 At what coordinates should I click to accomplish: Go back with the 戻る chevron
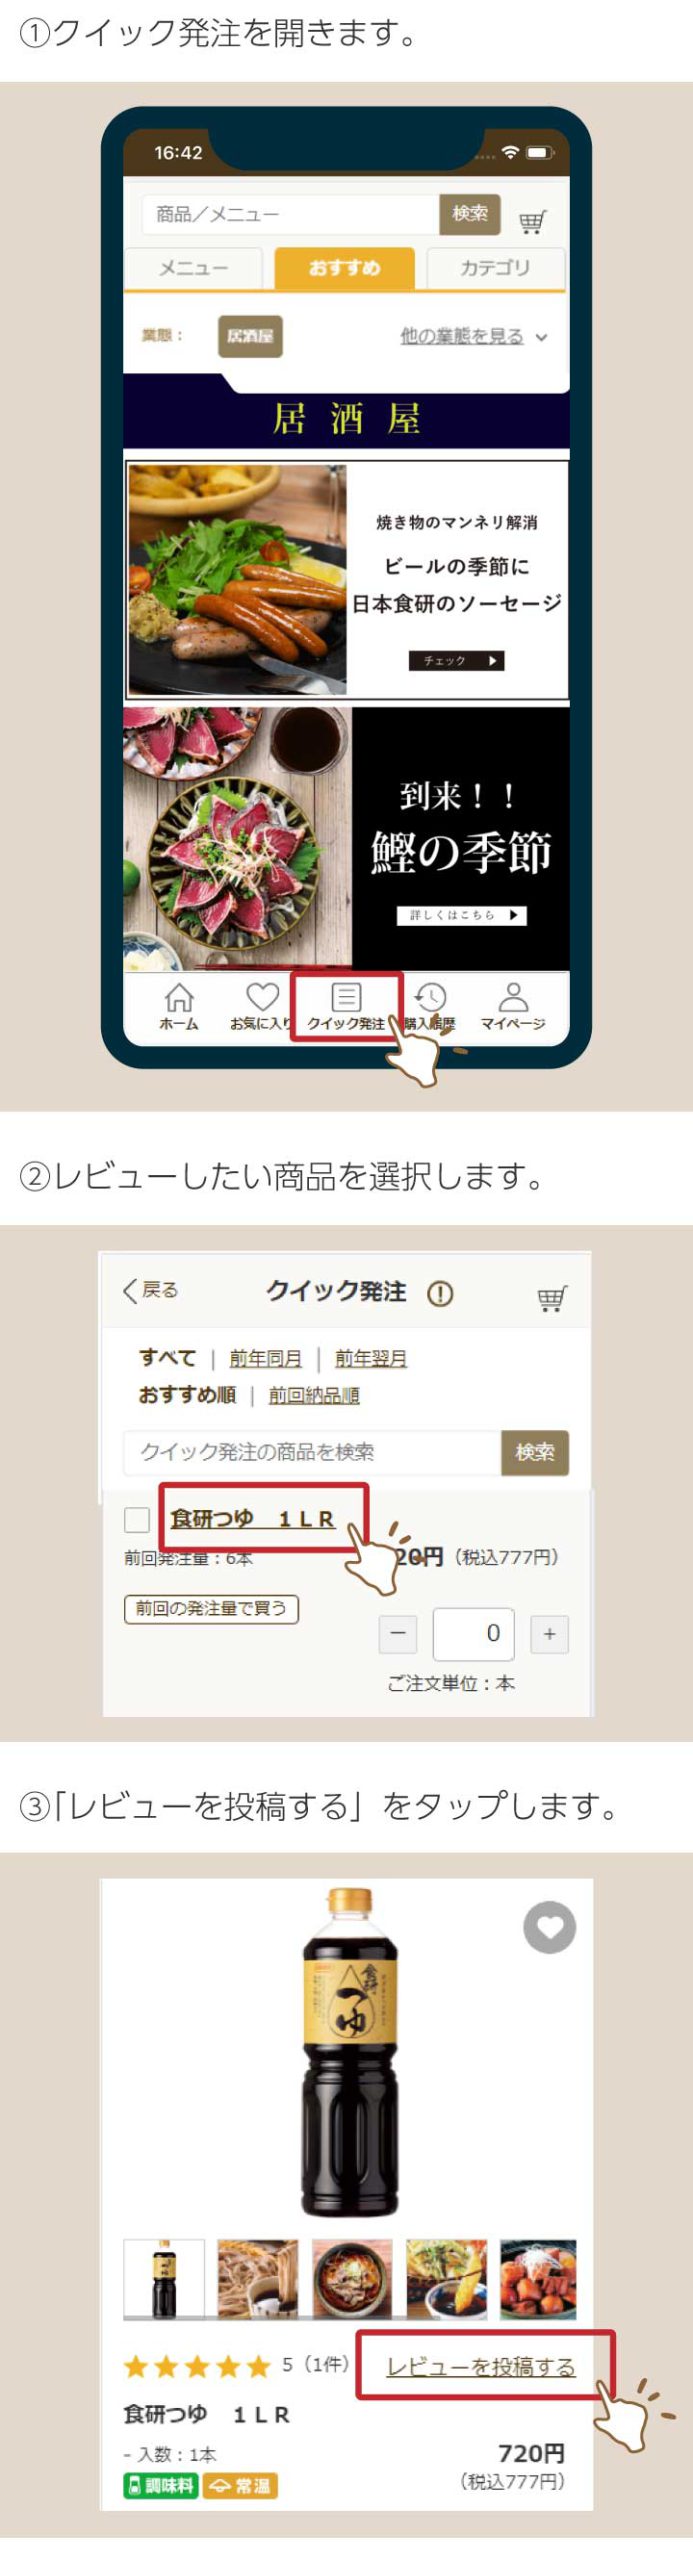(150, 1290)
